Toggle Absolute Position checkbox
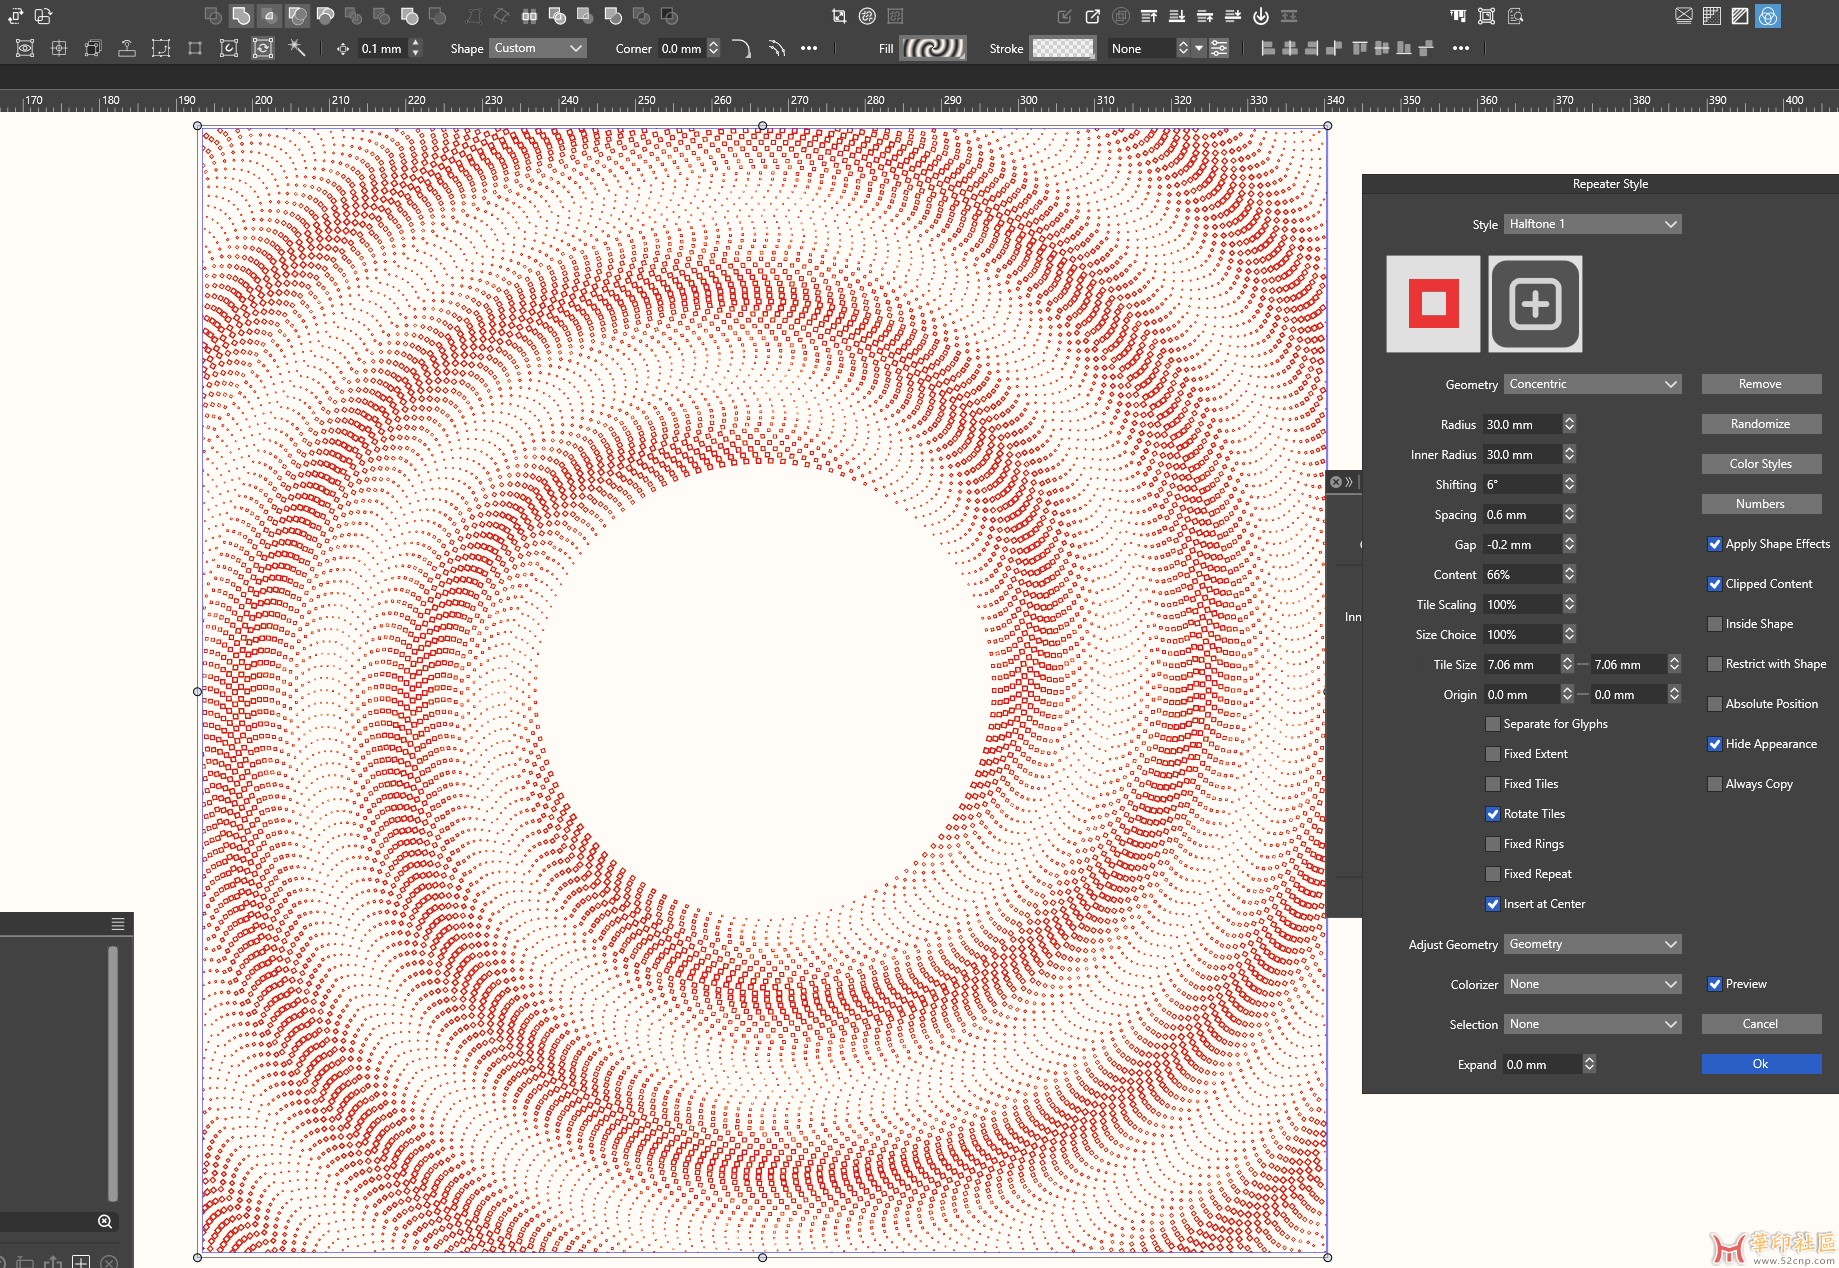The width and height of the screenshot is (1839, 1268). pyautogui.click(x=1714, y=704)
